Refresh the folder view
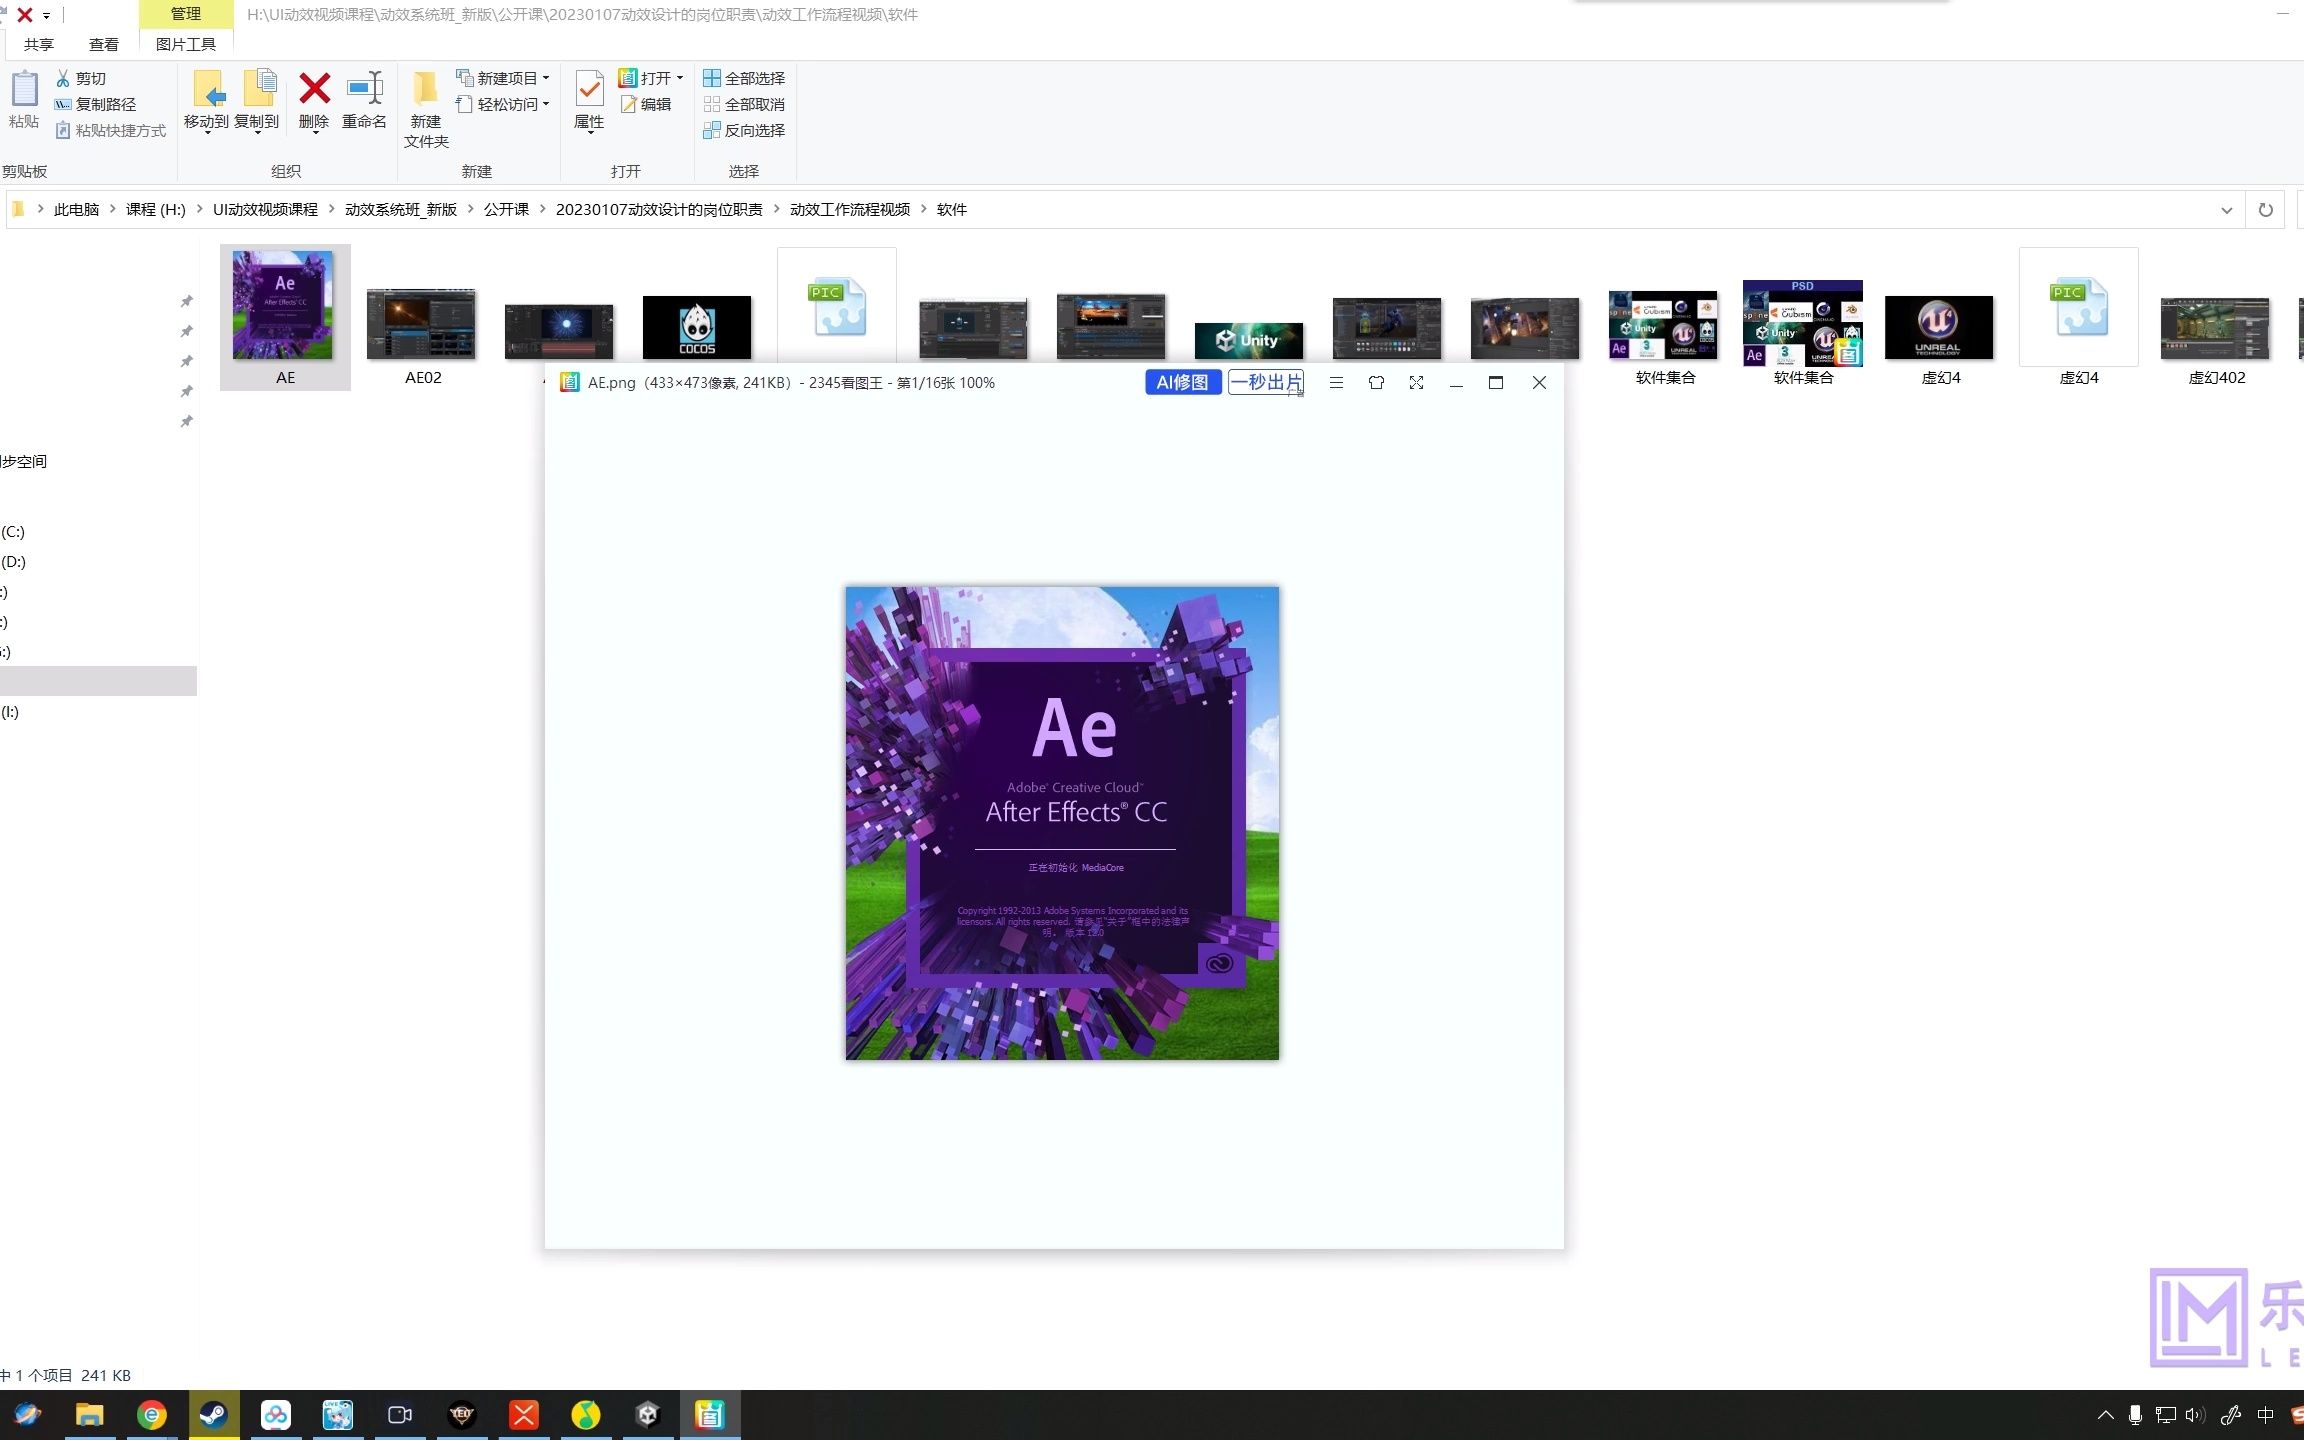2304x1440 pixels. tap(2266, 210)
